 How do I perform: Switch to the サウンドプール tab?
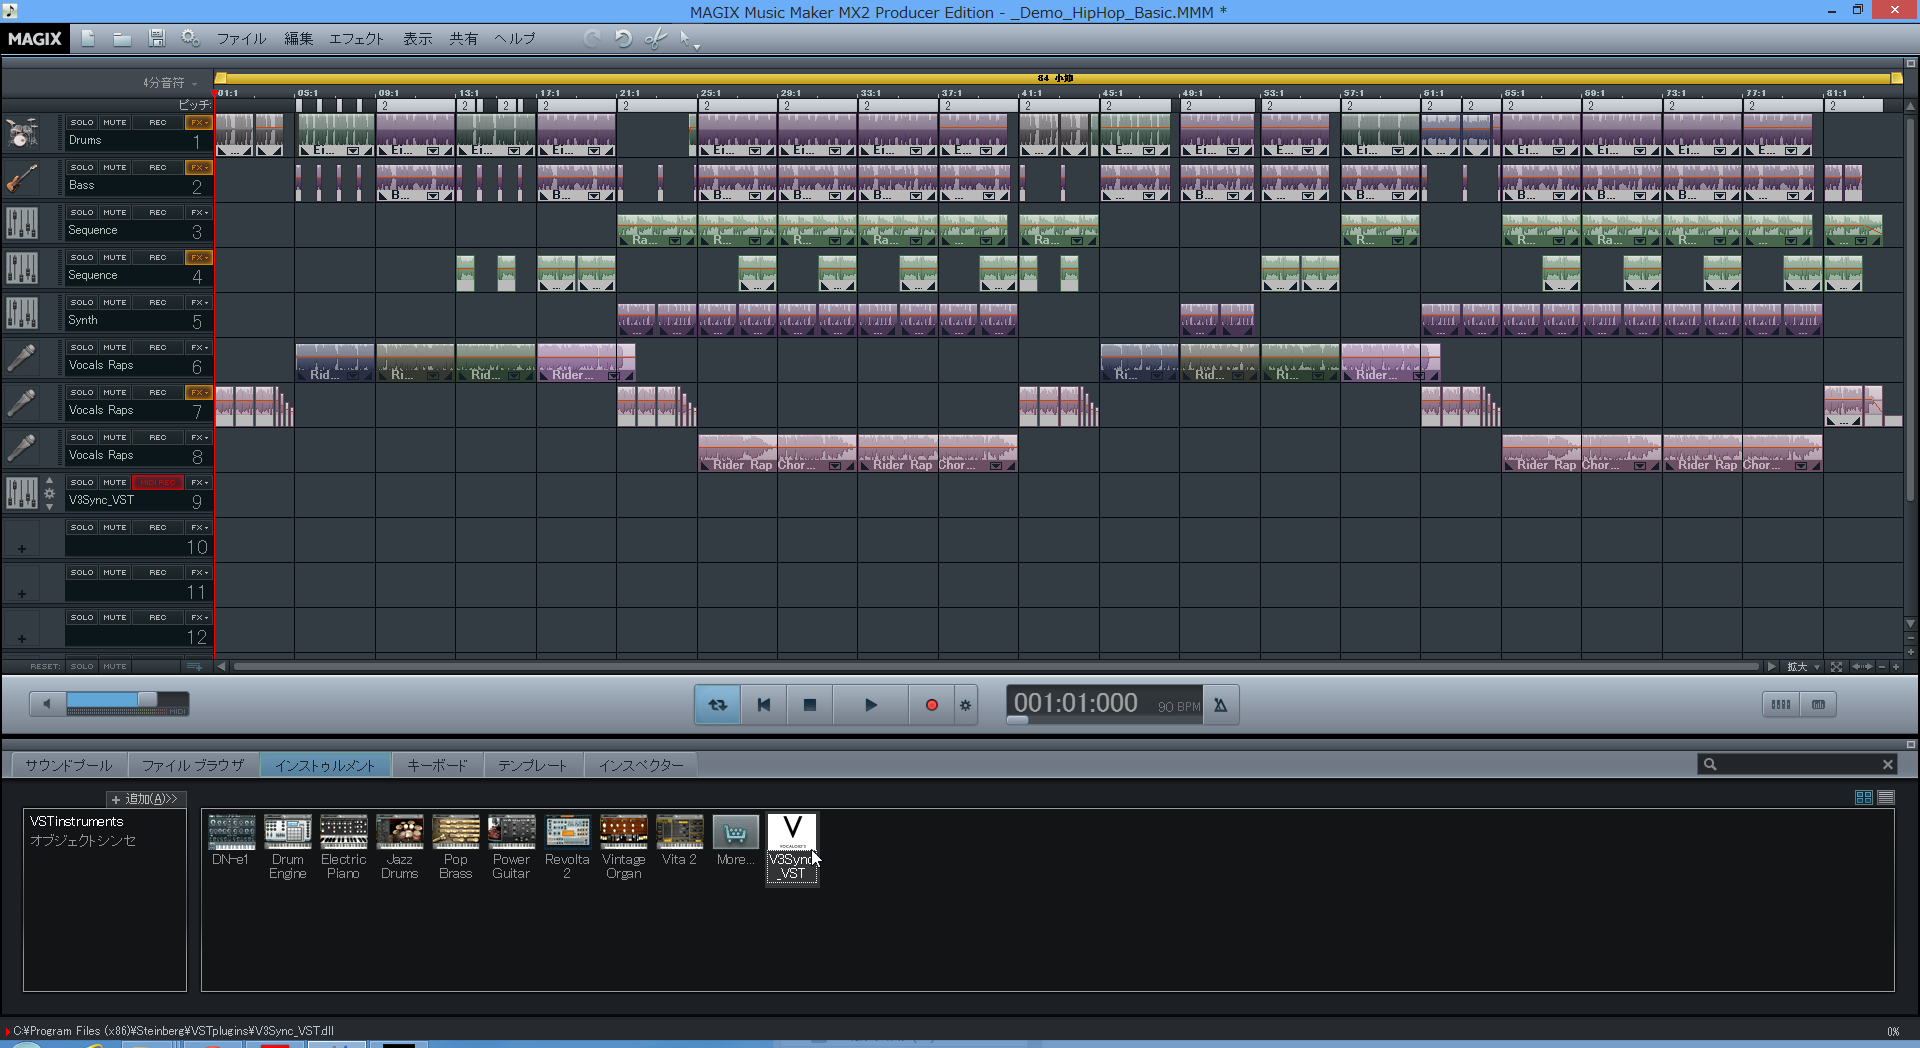click(69, 765)
